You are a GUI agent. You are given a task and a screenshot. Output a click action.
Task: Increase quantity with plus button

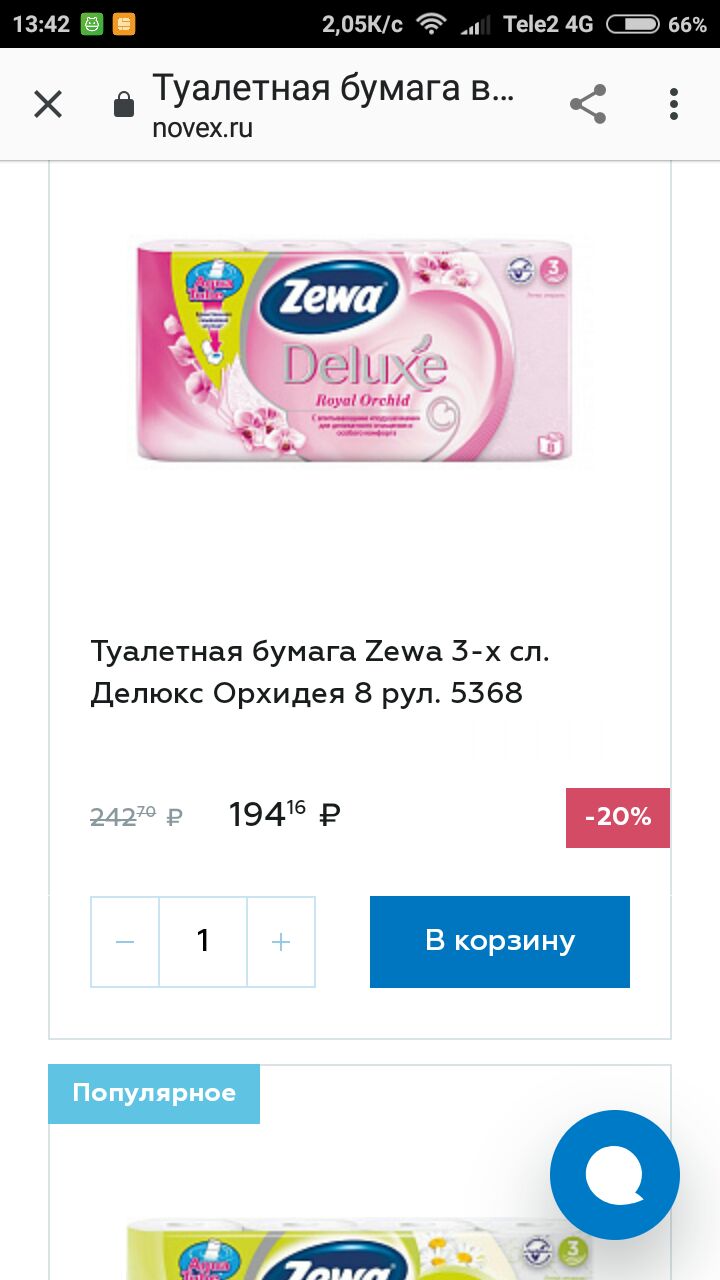pos(281,942)
